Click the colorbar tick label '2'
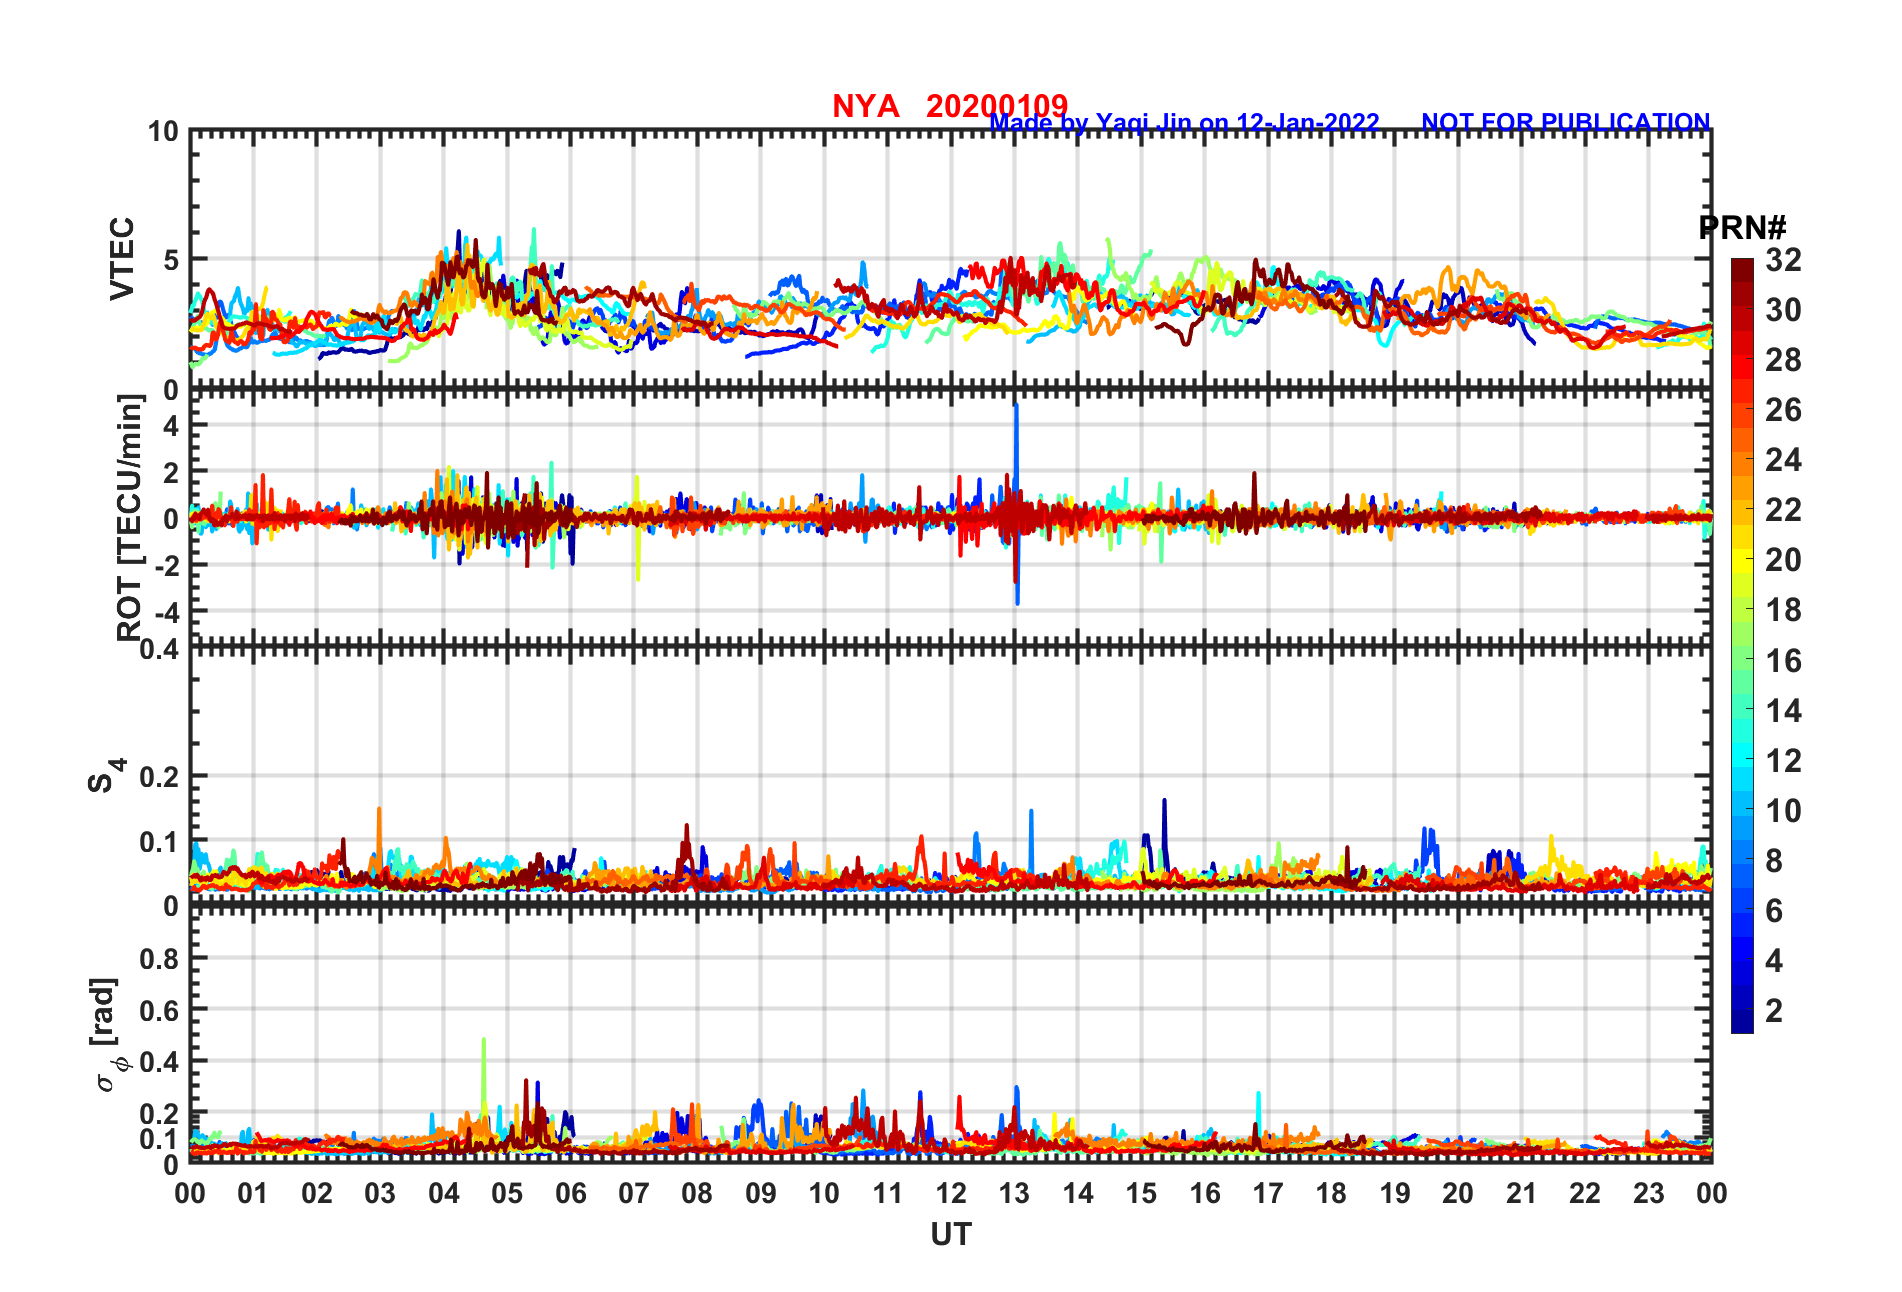 coord(1774,1011)
